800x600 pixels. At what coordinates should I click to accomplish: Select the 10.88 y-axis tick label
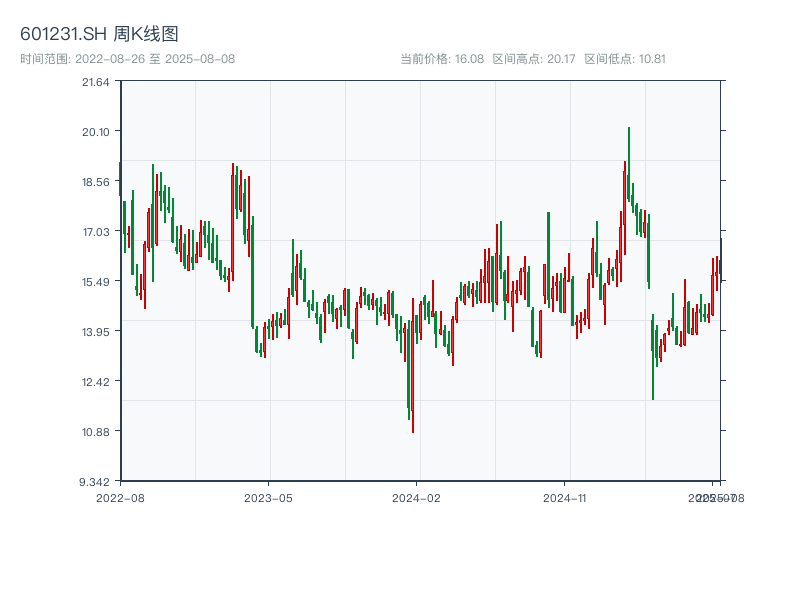96,432
